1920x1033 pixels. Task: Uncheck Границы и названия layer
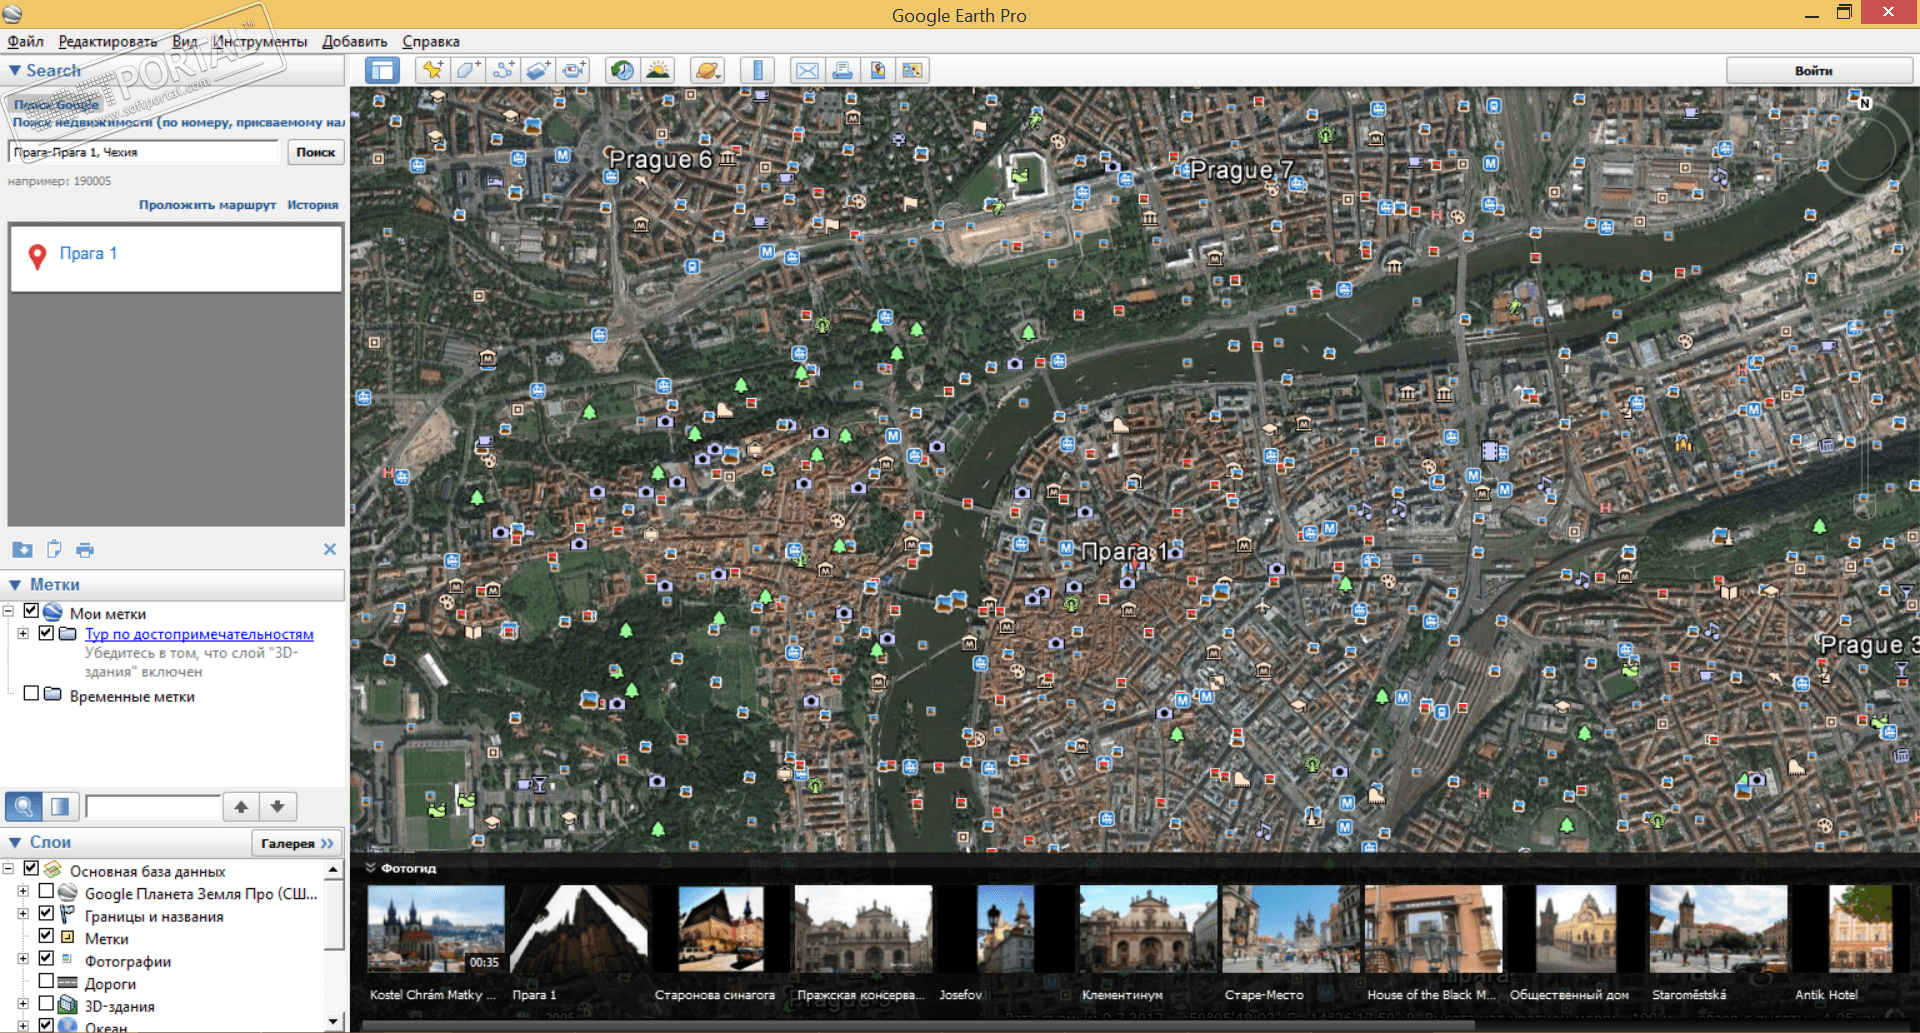click(x=46, y=913)
